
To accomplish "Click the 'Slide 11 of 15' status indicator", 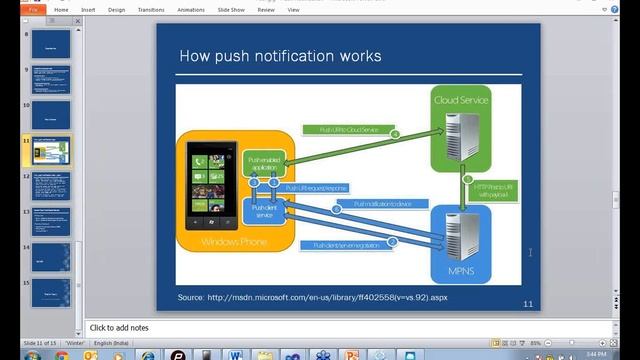I will pyautogui.click(x=40, y=343).
